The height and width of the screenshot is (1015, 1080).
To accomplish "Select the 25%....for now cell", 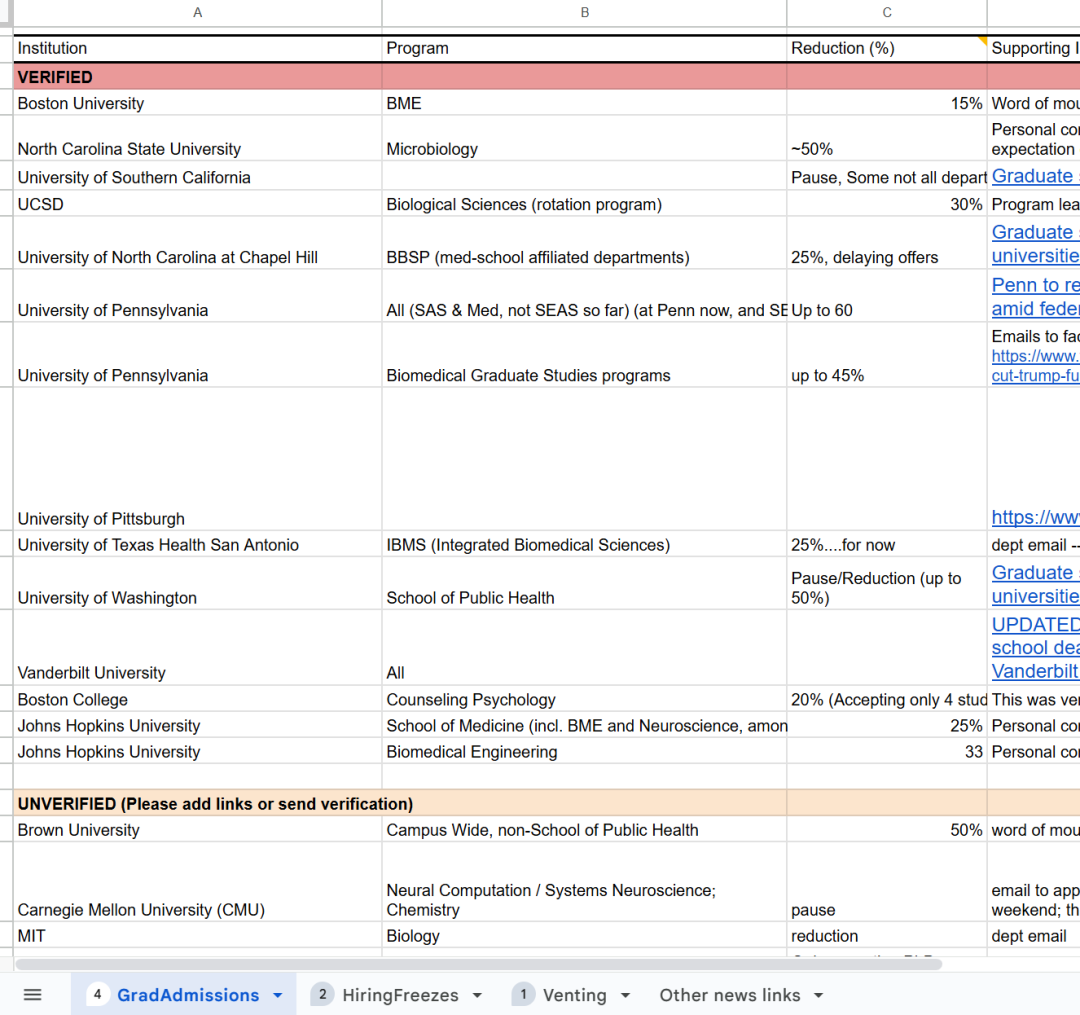I will coord(886,544).
